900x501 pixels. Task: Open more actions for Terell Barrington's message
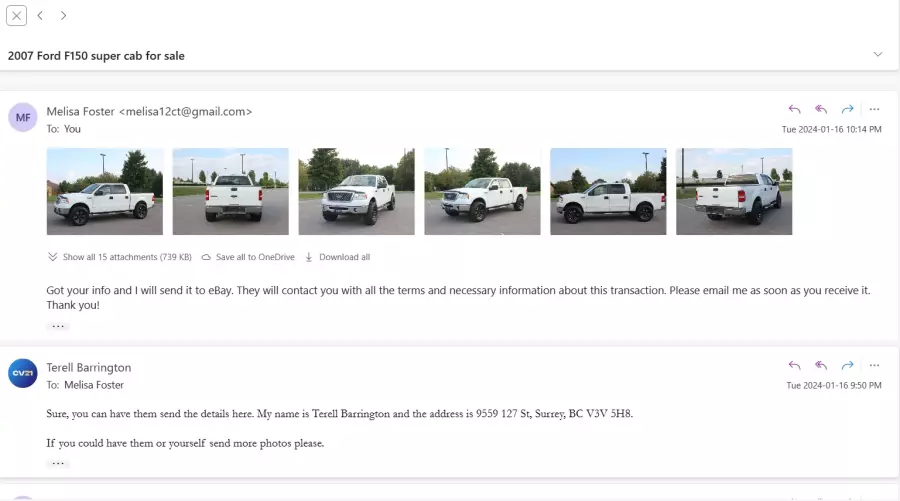tap(874, 365)
